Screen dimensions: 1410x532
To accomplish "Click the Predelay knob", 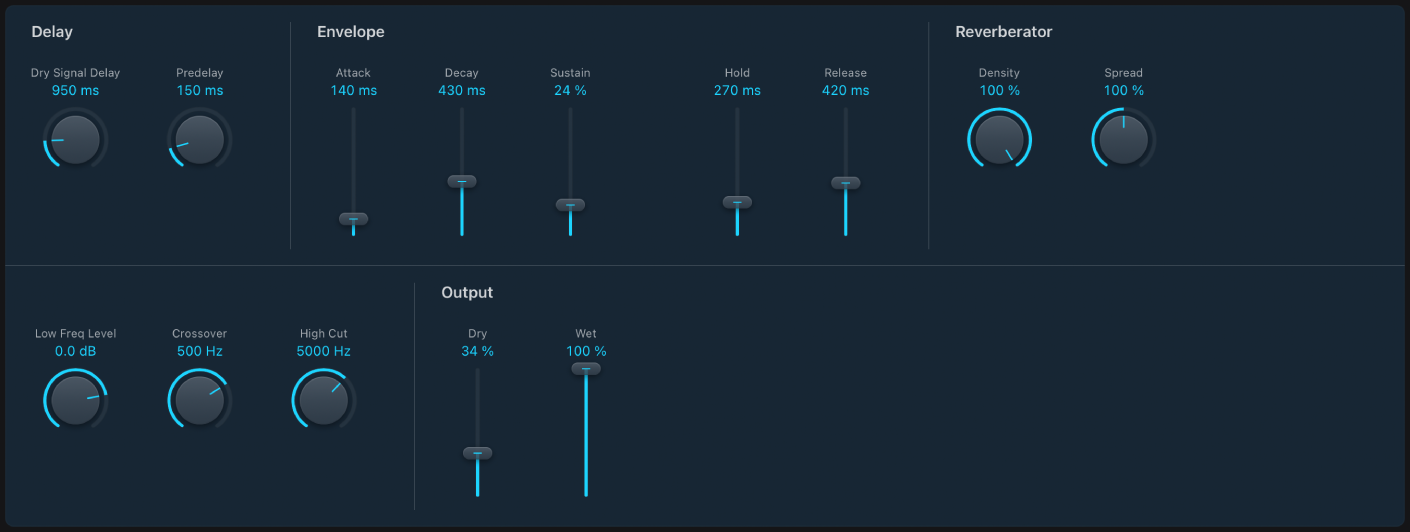I will pos(200,139).
